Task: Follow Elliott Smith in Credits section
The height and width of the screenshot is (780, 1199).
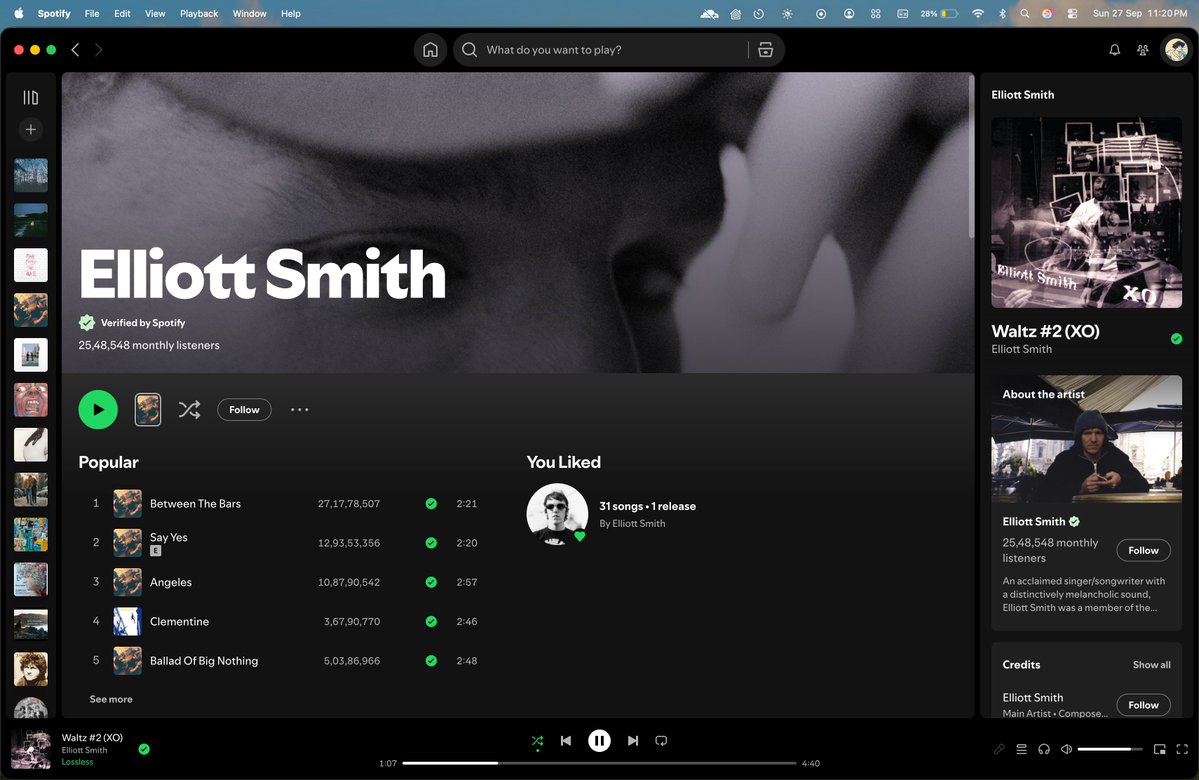Action: pos(1143,705)
